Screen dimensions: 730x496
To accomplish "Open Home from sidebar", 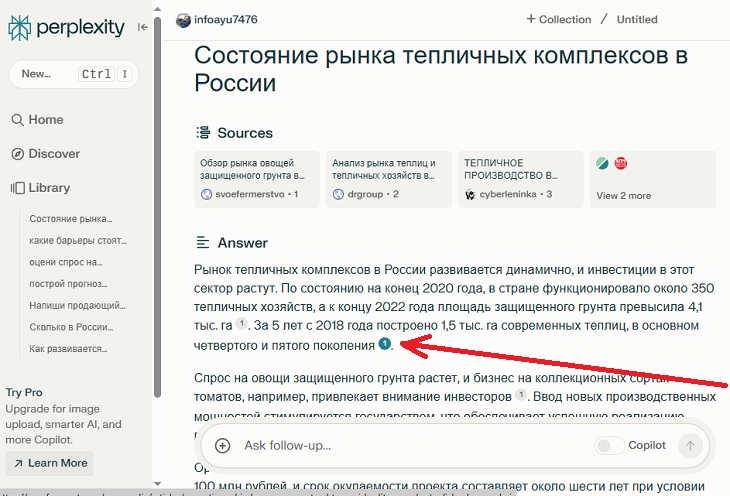I will pyautogui.click(x=37, y=120).
